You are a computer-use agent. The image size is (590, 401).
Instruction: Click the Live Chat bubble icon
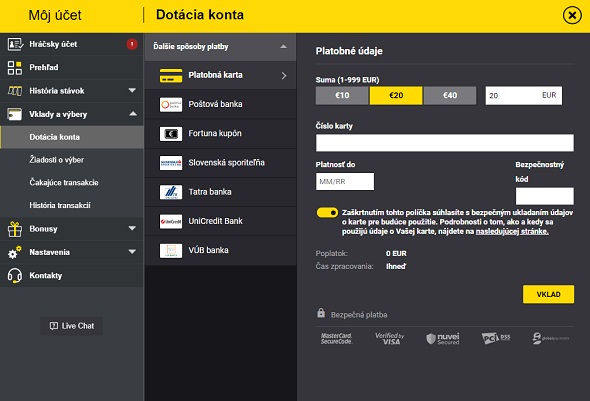point(54,326)
